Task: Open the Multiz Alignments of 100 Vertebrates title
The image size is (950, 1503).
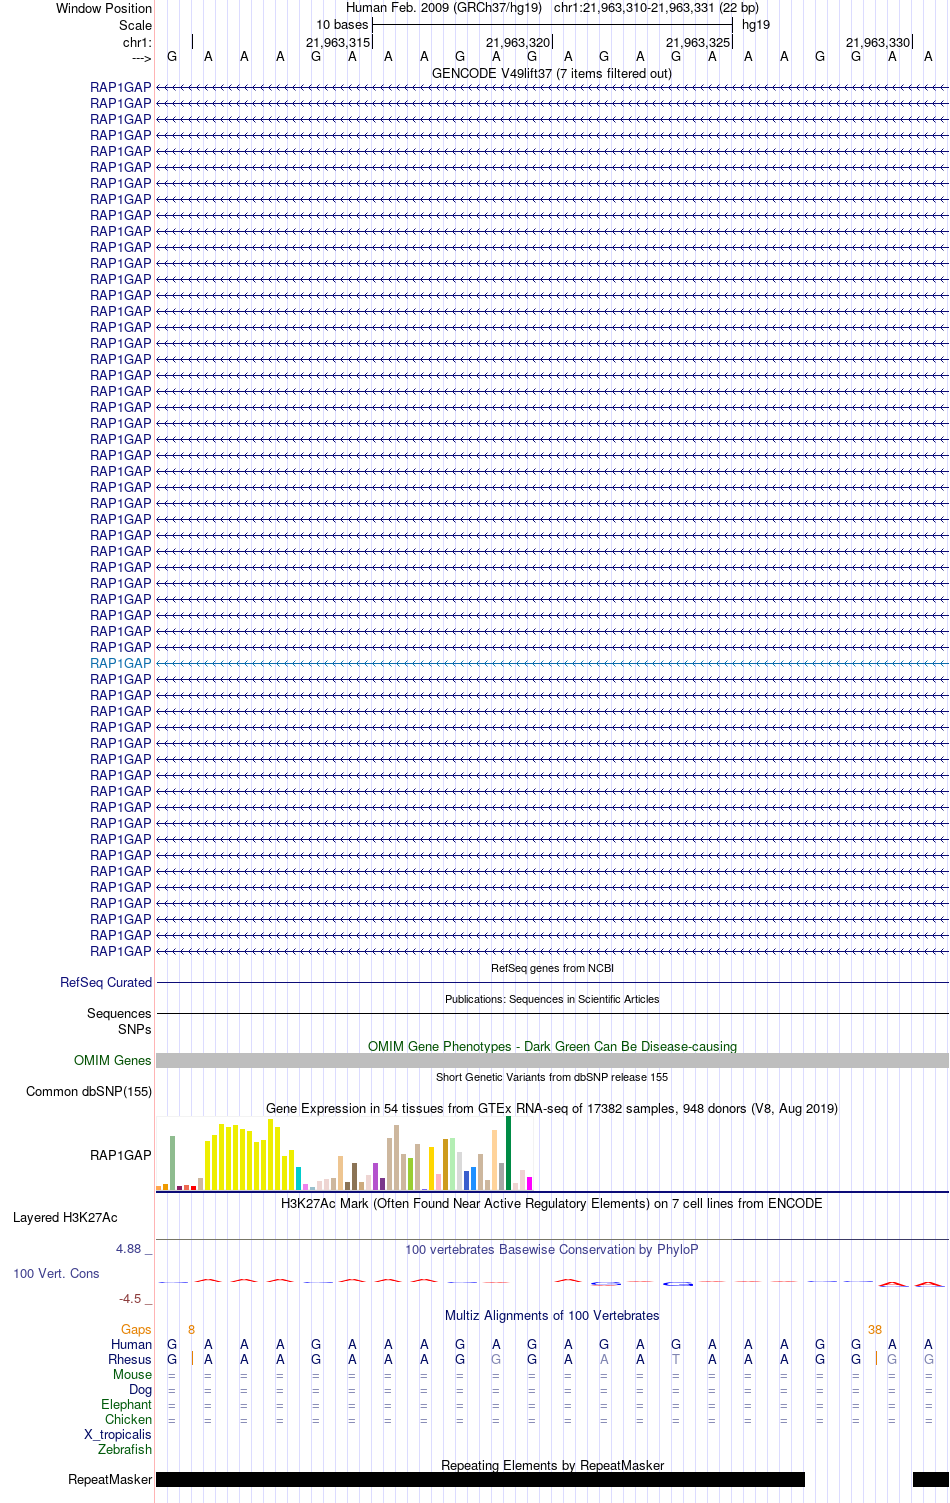Action: 552,1315
